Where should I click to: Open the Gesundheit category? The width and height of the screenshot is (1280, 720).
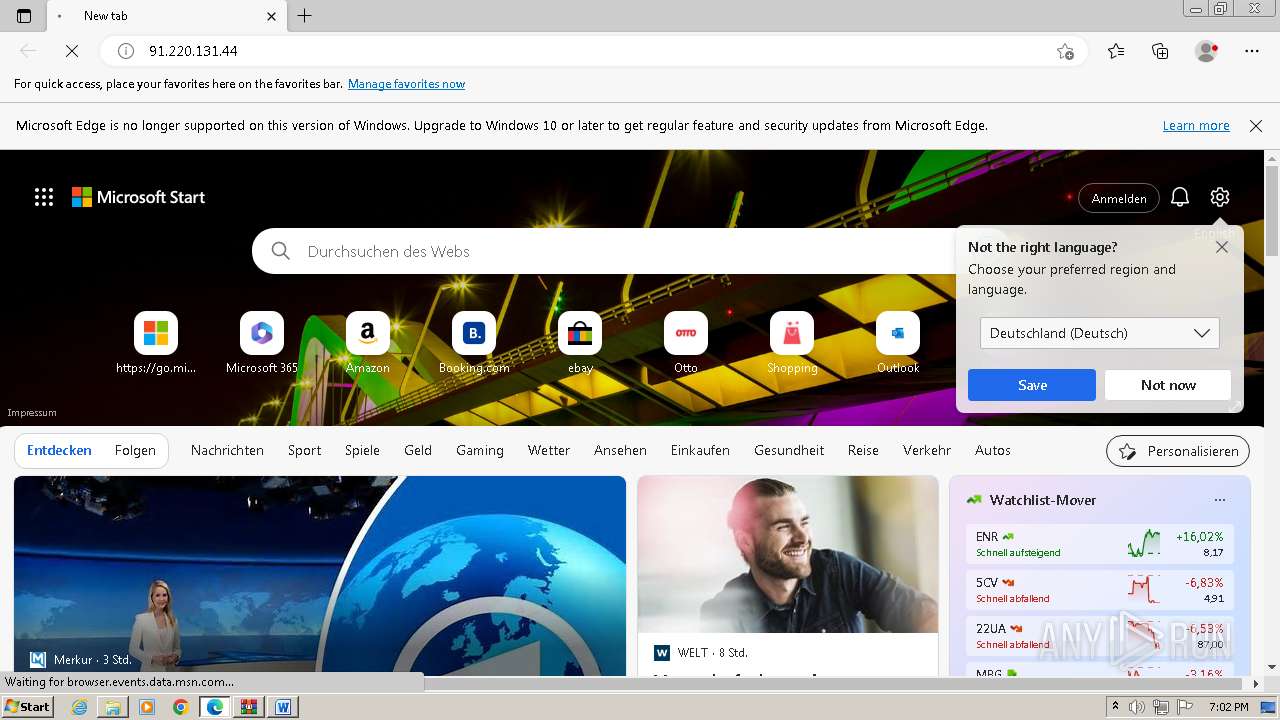pyautogui.click(x=789, y=450)
